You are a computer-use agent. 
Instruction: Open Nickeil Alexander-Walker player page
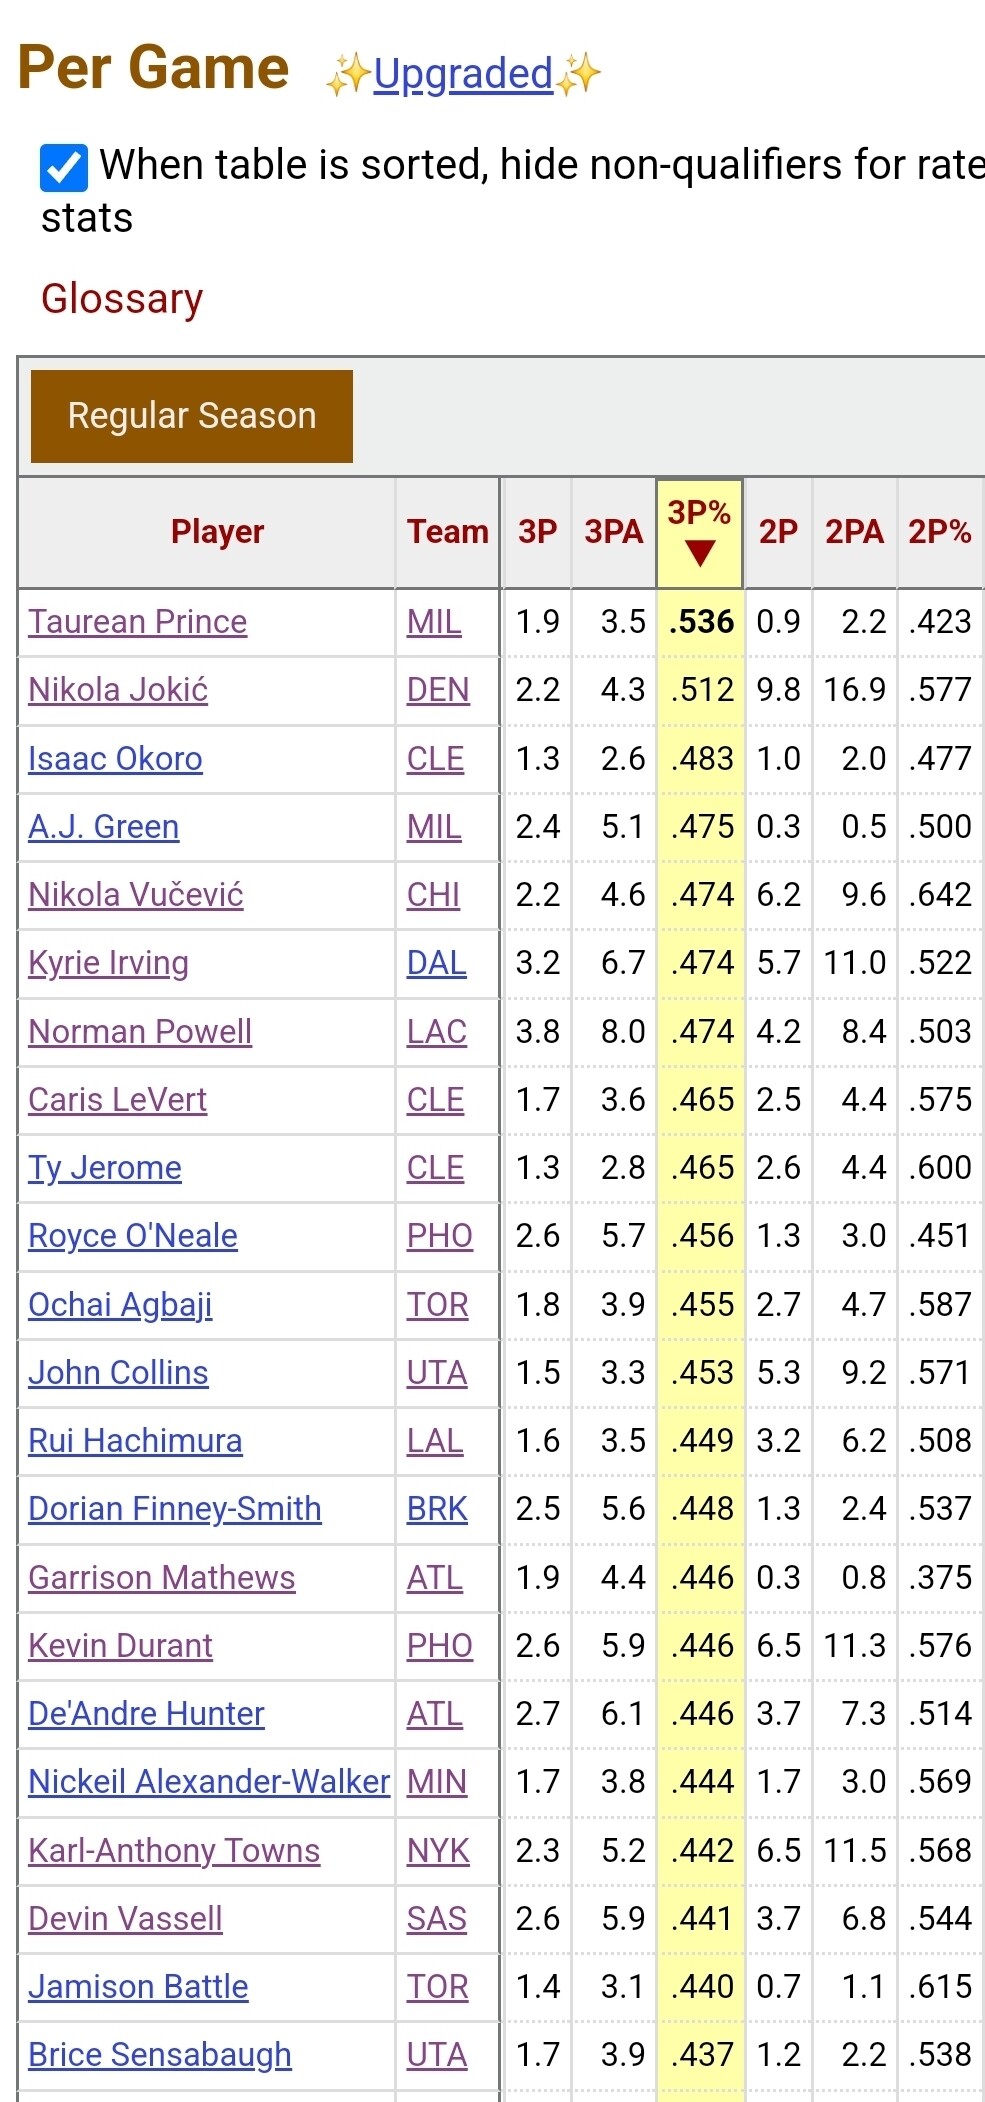[x=209, y=1782]
